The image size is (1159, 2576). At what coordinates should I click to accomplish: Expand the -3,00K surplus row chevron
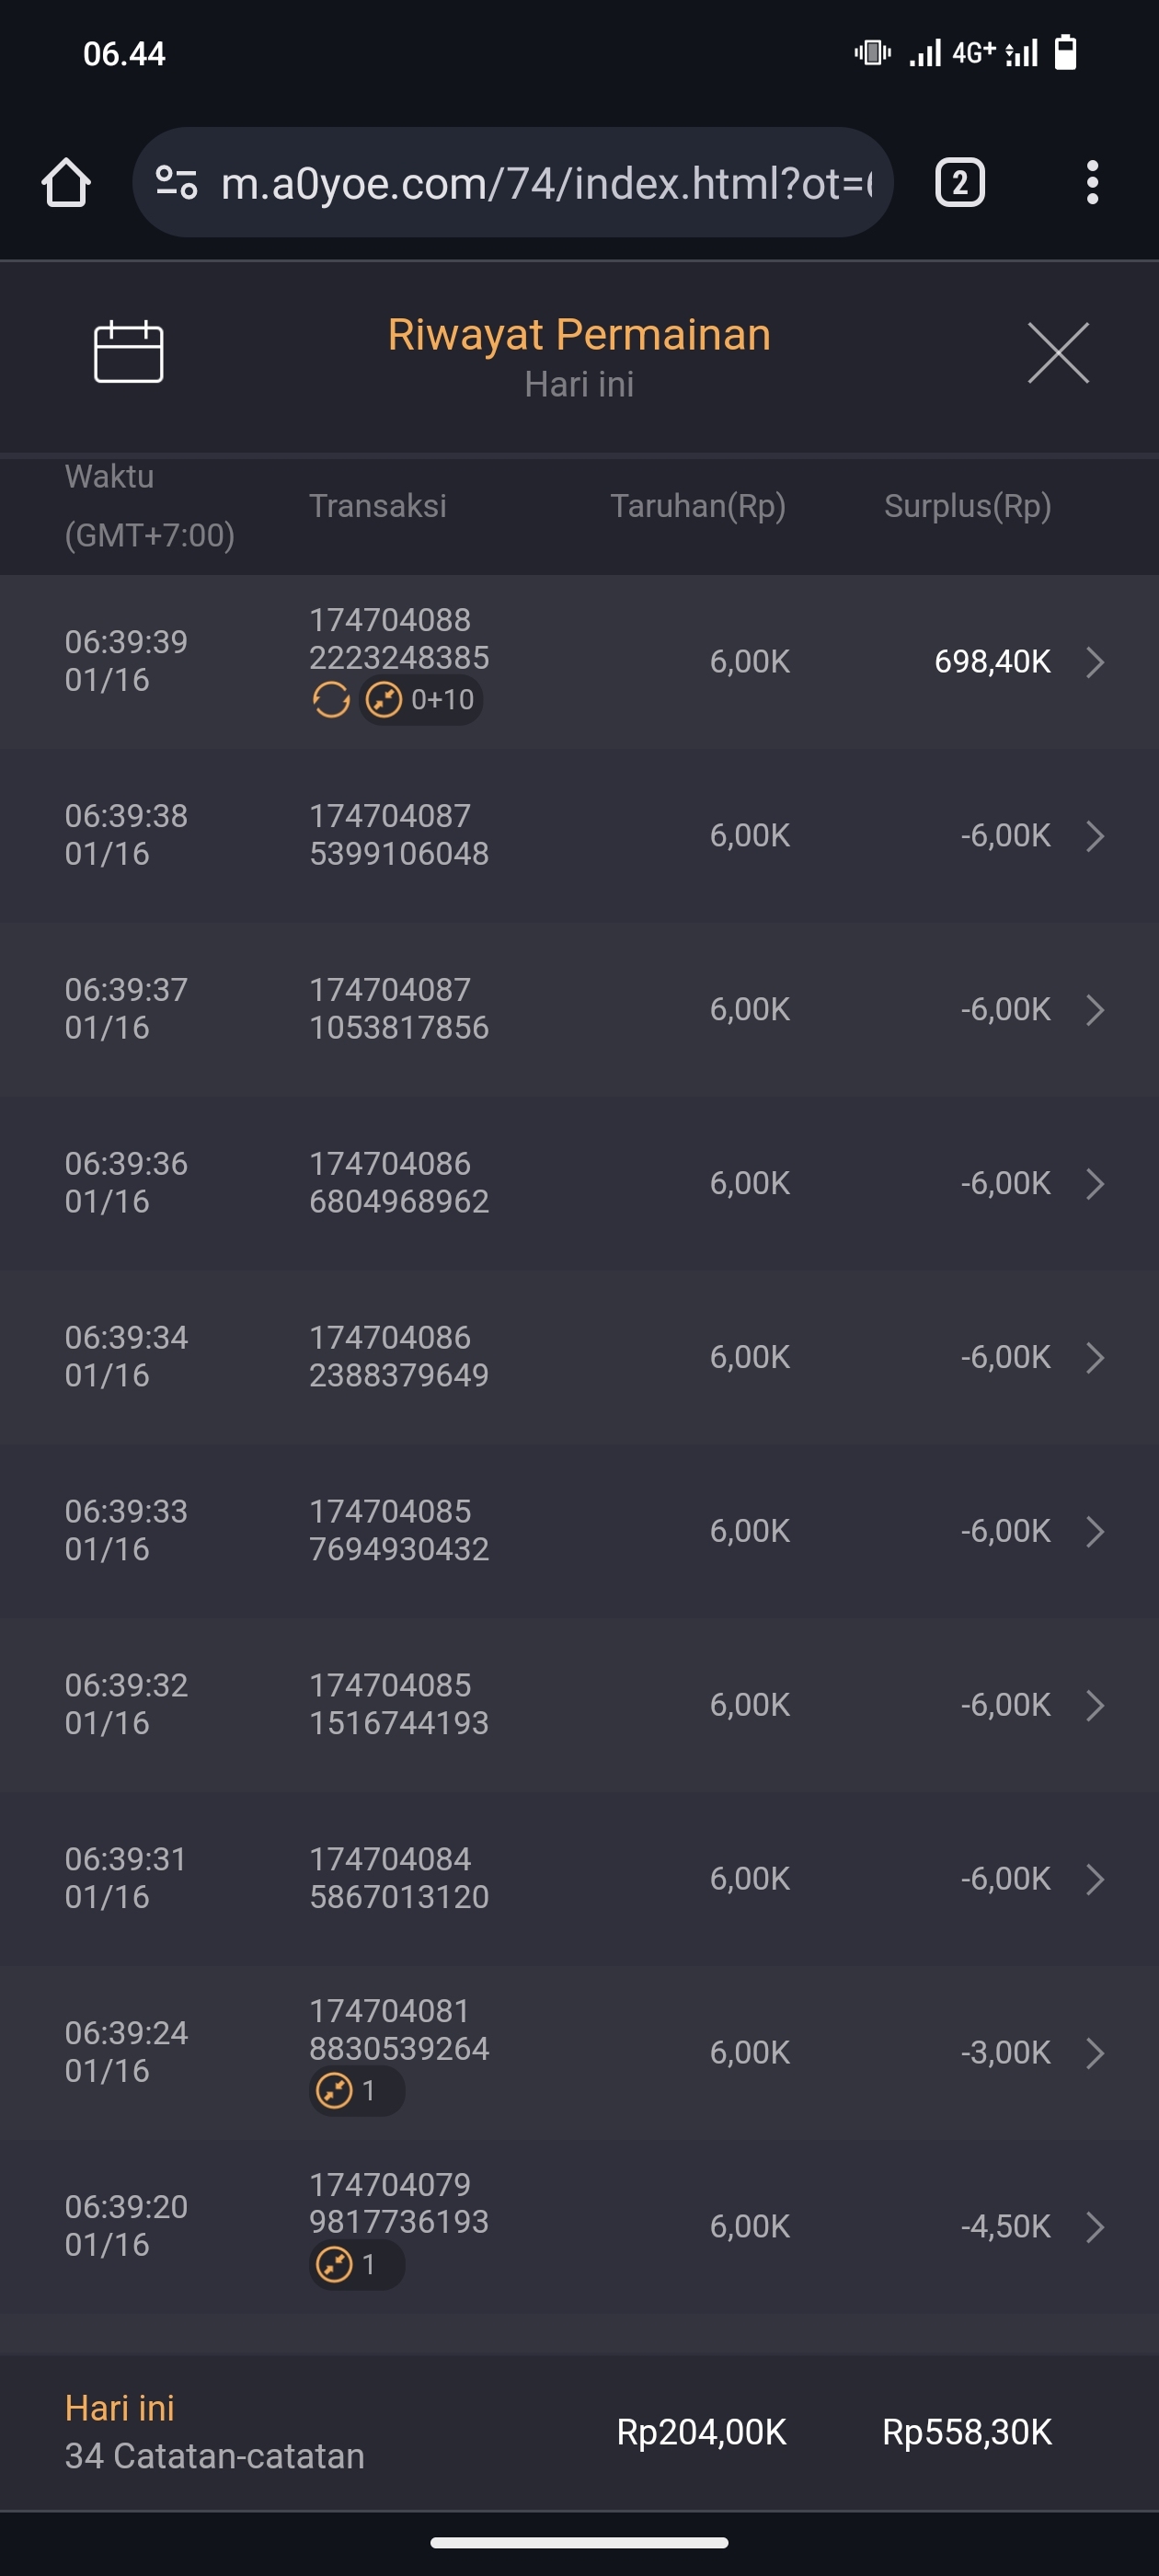(1095, 2053)
